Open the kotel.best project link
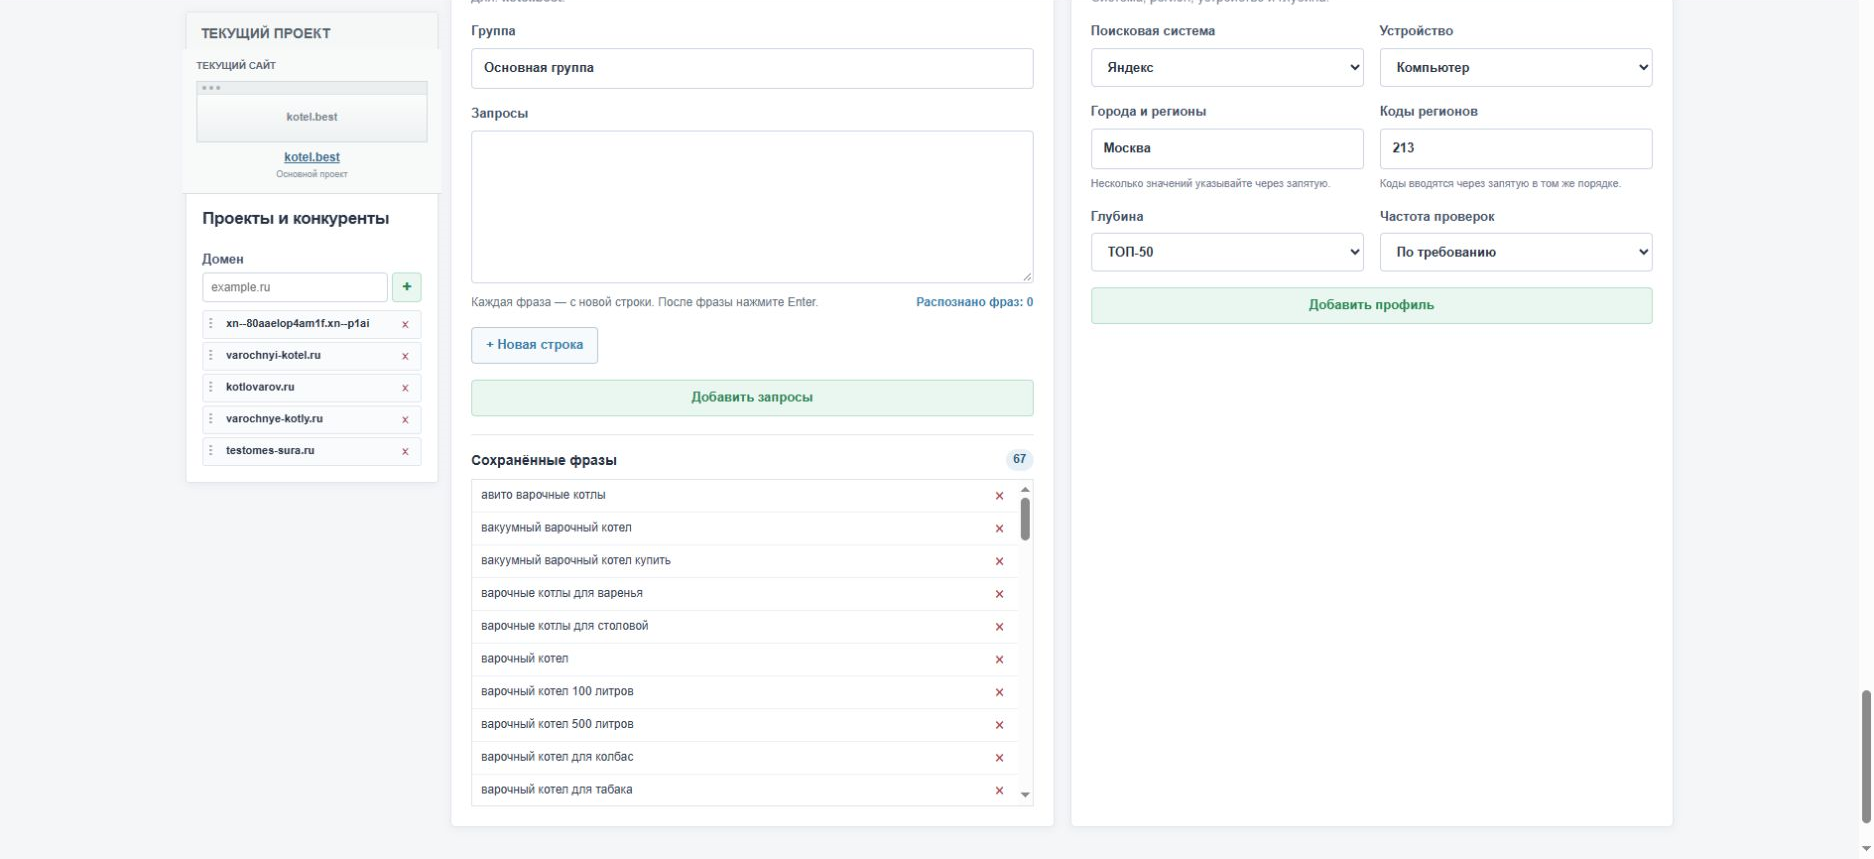Image resolution: width=1874 pixels, height=859 pixels. tap(312, 157)
